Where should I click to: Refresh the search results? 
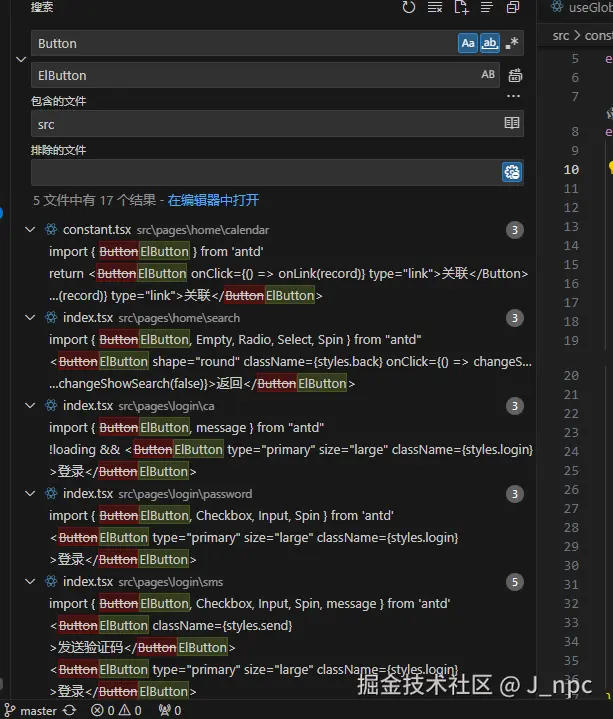point(408,7)
